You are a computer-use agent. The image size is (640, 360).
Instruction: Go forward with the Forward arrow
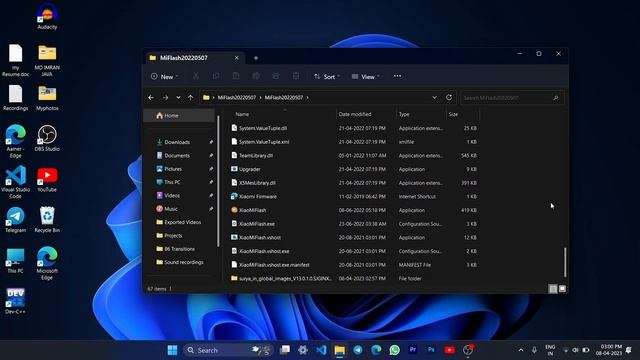(x=165, y=98)
